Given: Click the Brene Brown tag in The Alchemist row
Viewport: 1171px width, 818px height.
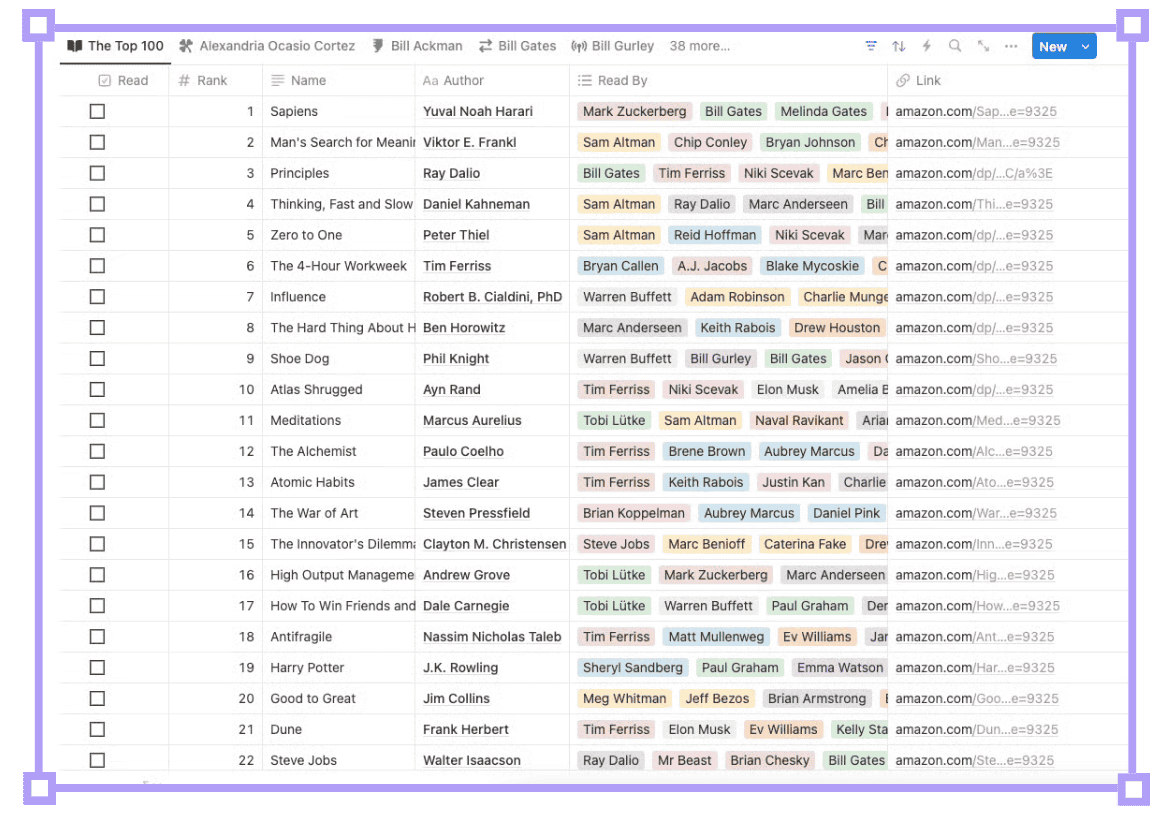Looking at the screenshot, I should [706, 452].
